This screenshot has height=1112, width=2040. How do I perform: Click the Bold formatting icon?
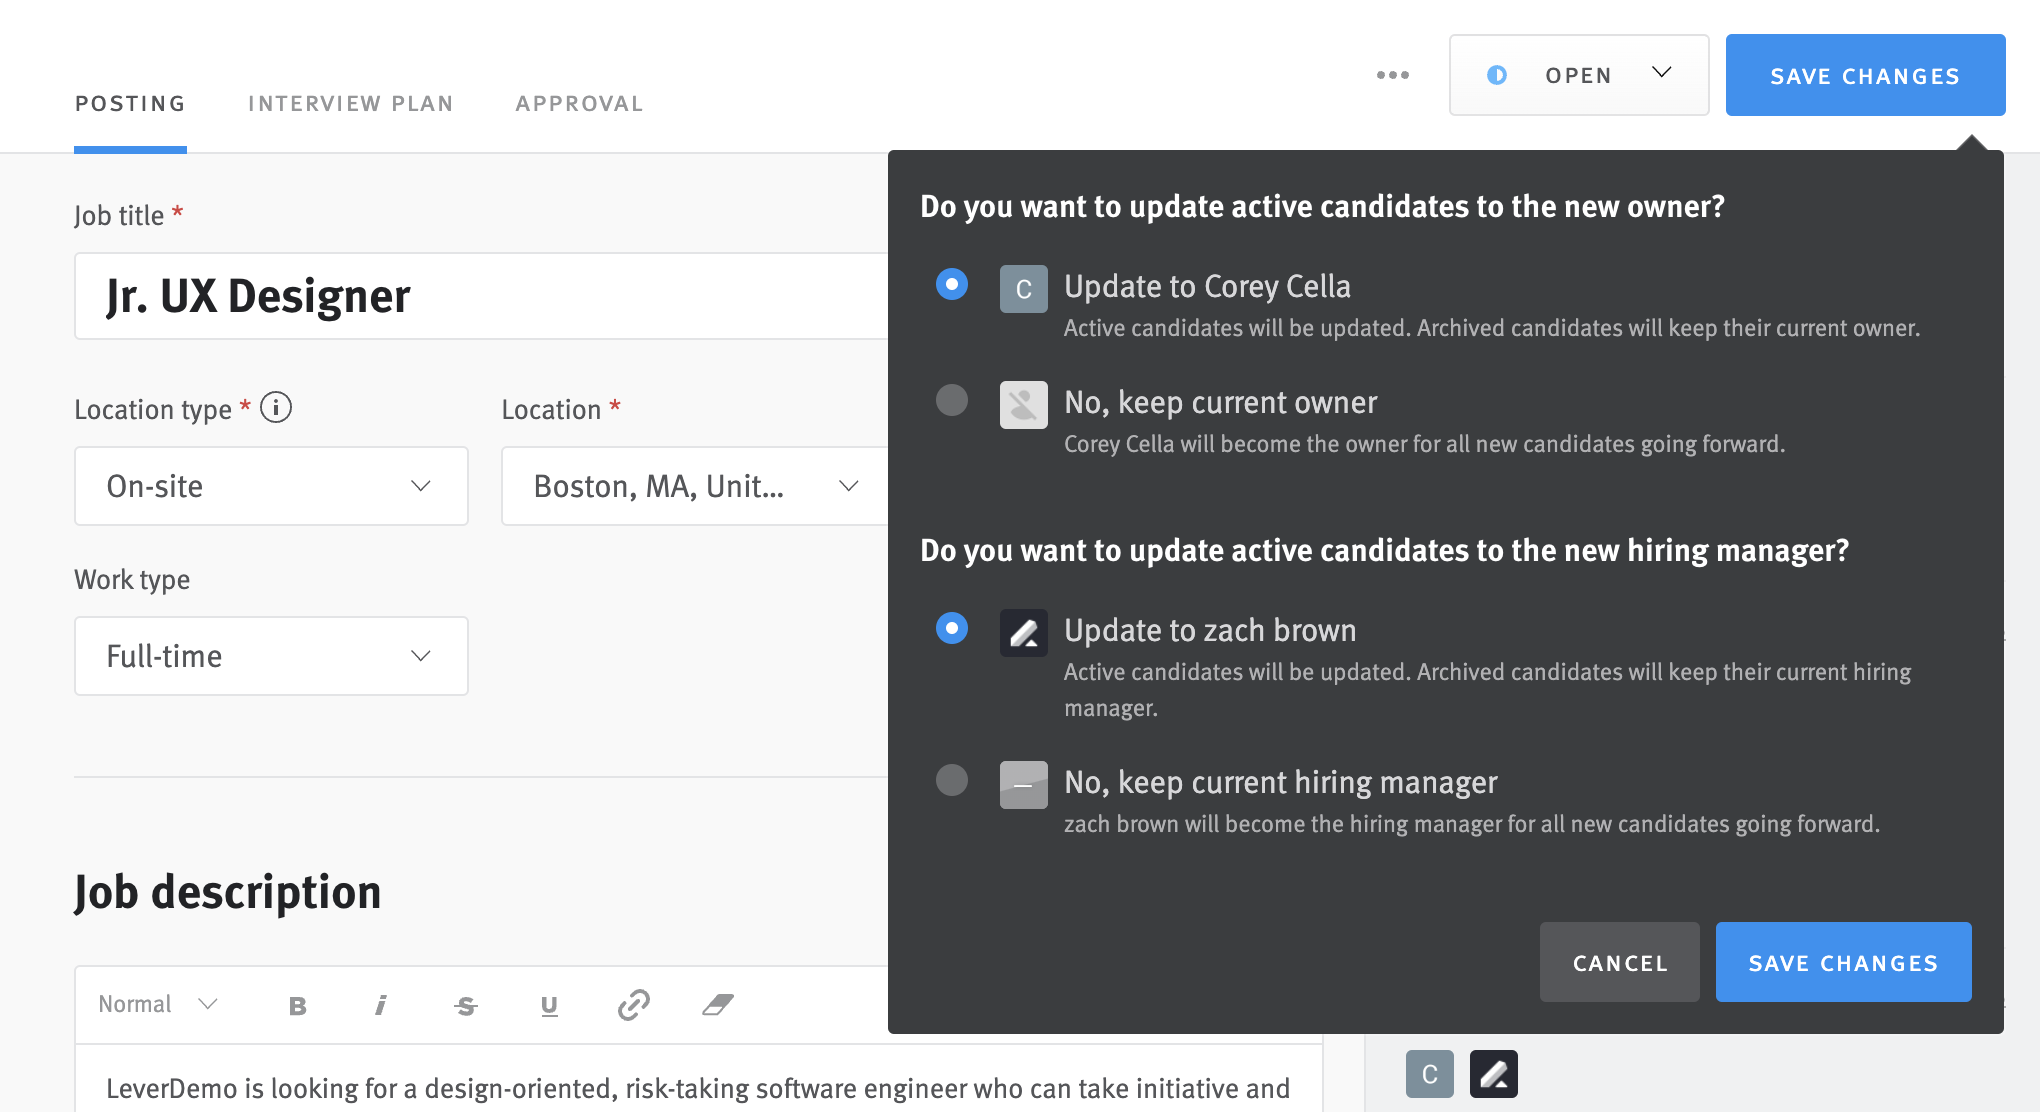point(297,1005)
